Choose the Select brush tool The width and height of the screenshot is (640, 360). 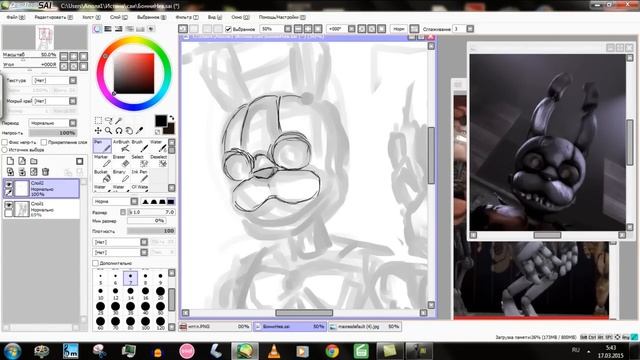[140, 161]
